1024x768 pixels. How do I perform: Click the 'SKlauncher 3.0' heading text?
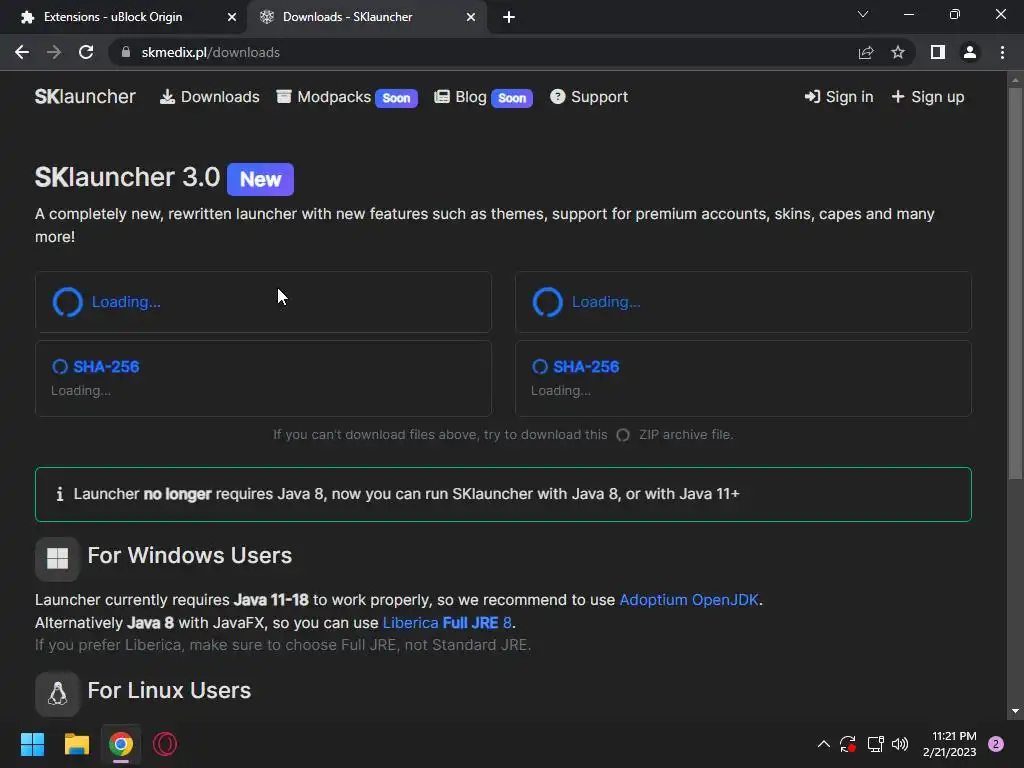(127, 177)
